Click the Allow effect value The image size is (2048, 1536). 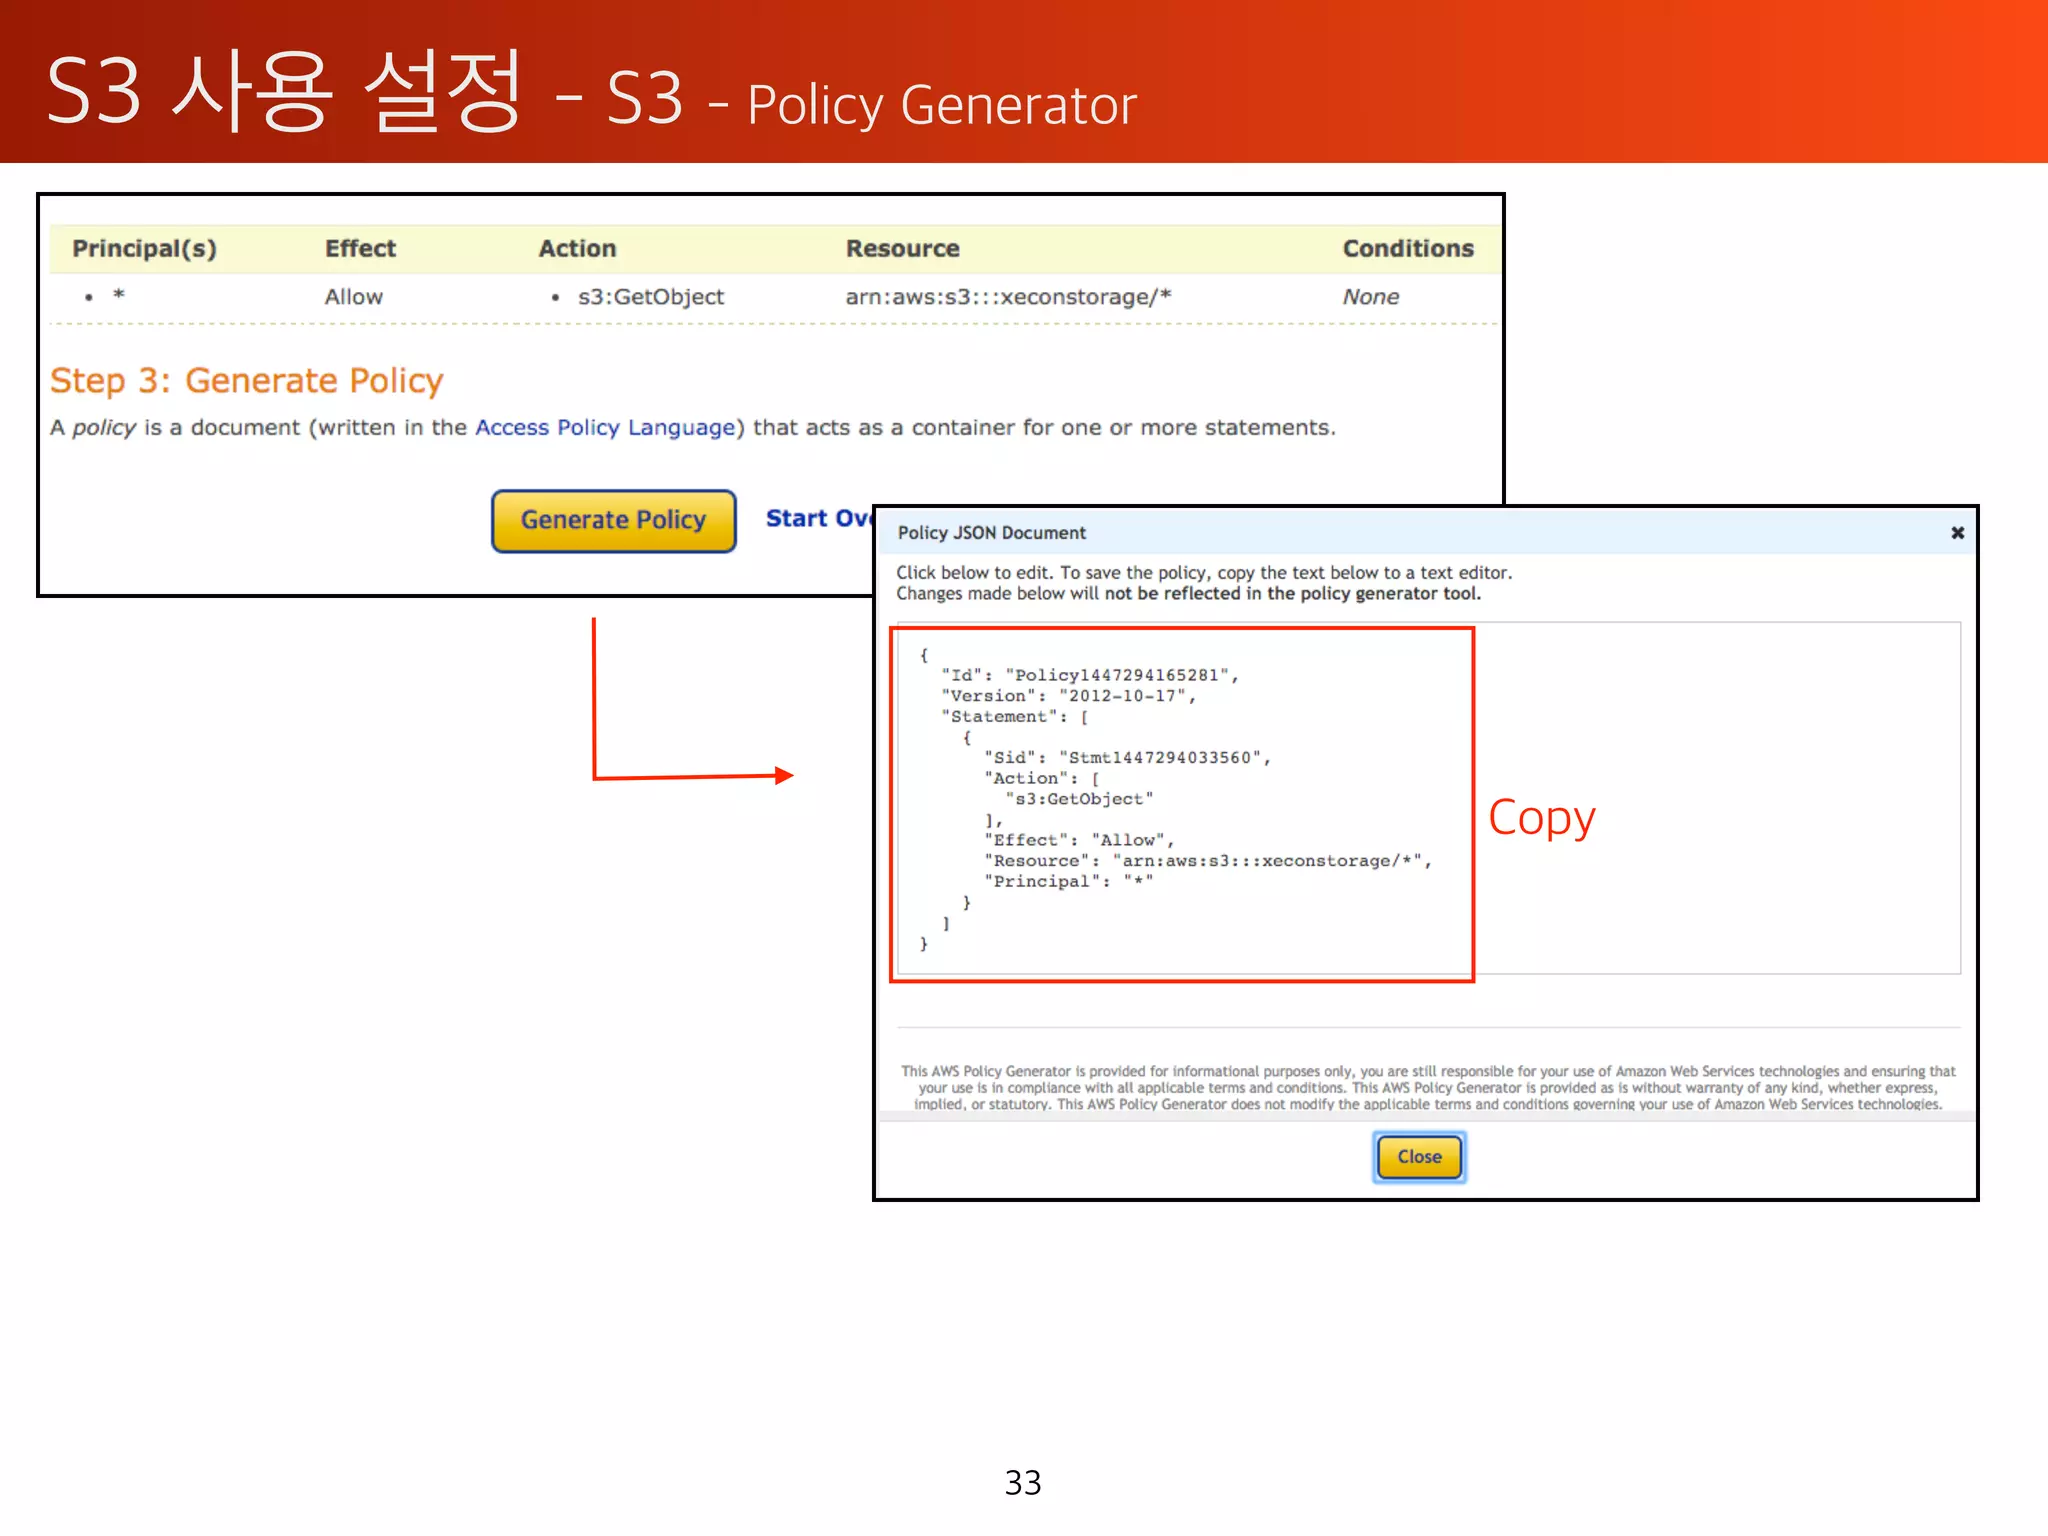353,297
